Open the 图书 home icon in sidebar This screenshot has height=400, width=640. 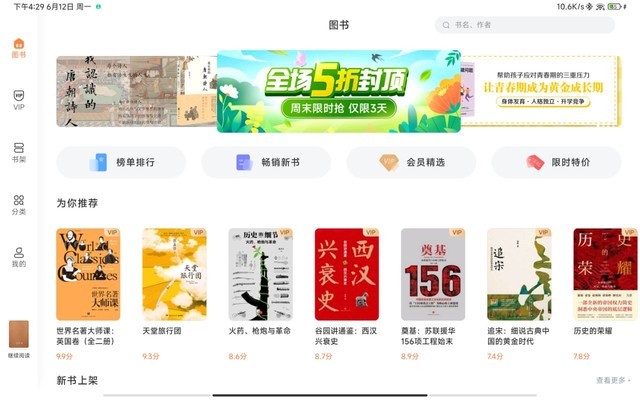19,44
